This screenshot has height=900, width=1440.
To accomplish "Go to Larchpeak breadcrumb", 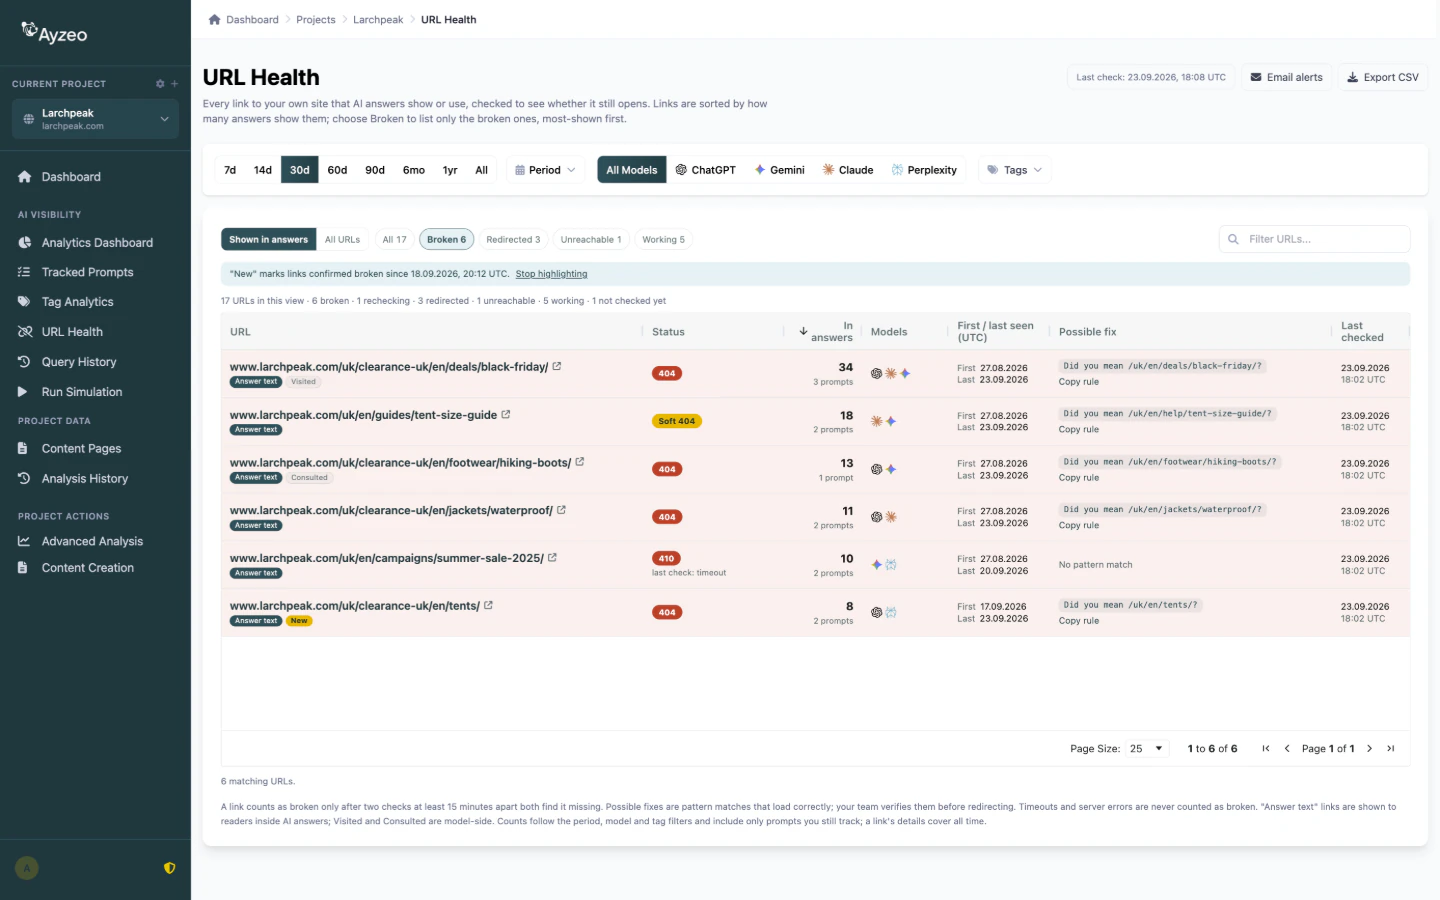I will click(378, 20).
